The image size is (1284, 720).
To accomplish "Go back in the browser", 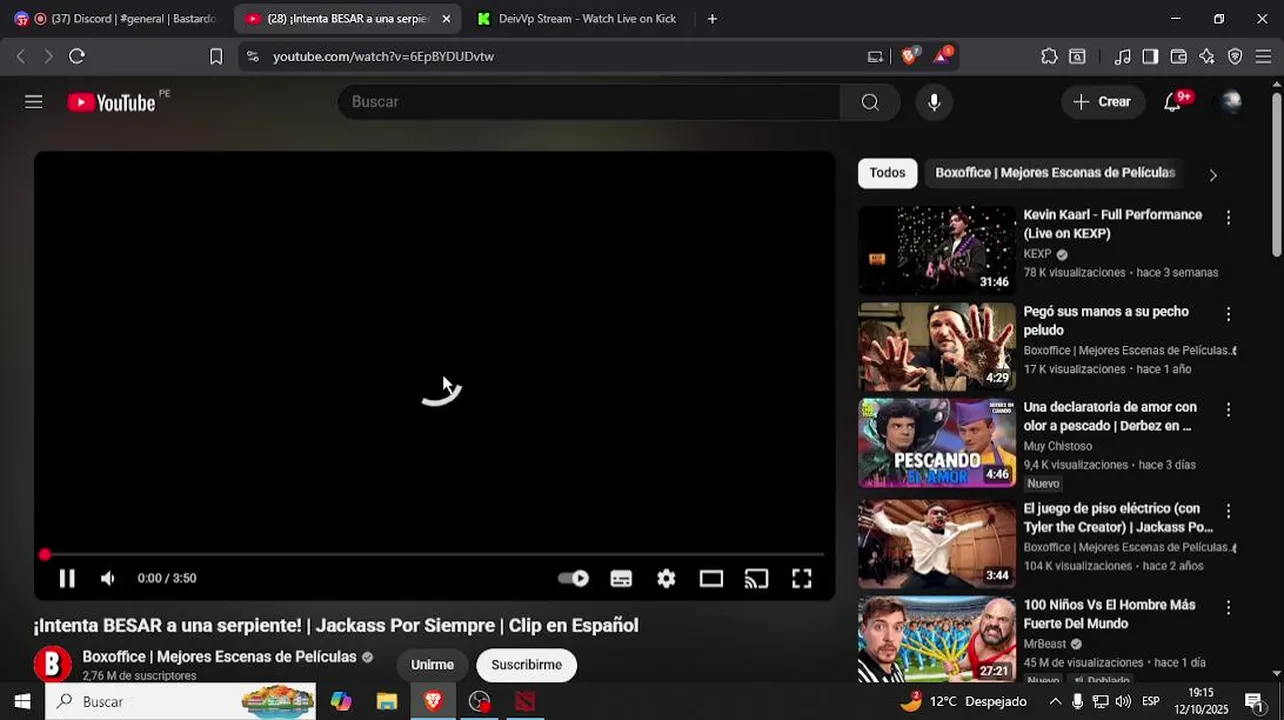I will click(20, 56).
